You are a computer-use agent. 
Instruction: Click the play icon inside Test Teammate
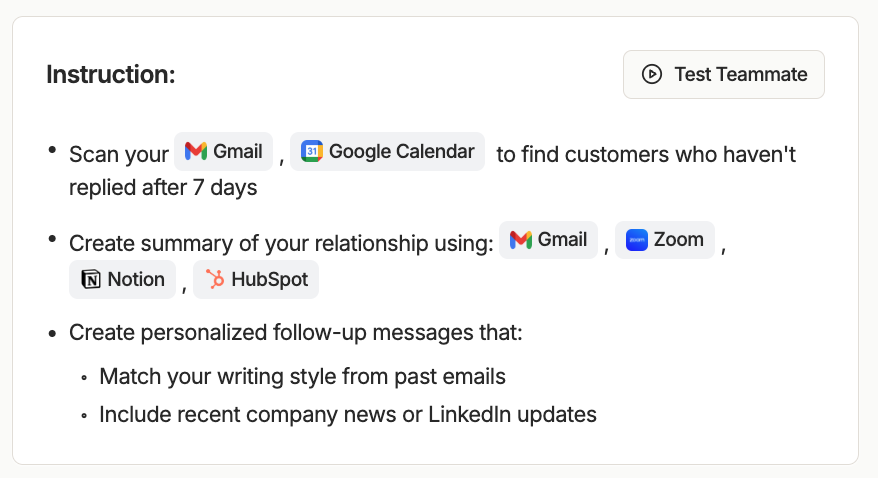click(x=652, y=74)
